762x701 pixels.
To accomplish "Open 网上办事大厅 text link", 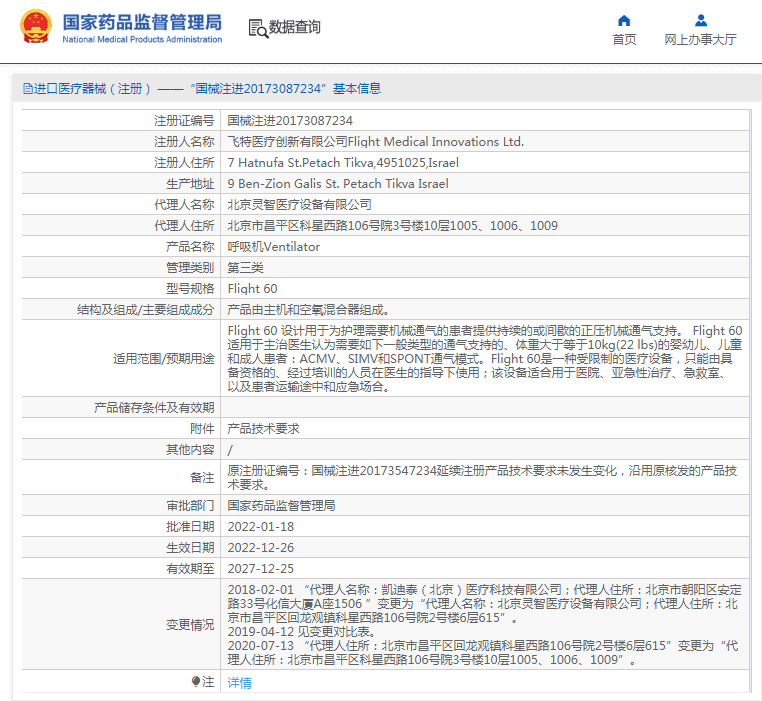I will click(700, 40).
